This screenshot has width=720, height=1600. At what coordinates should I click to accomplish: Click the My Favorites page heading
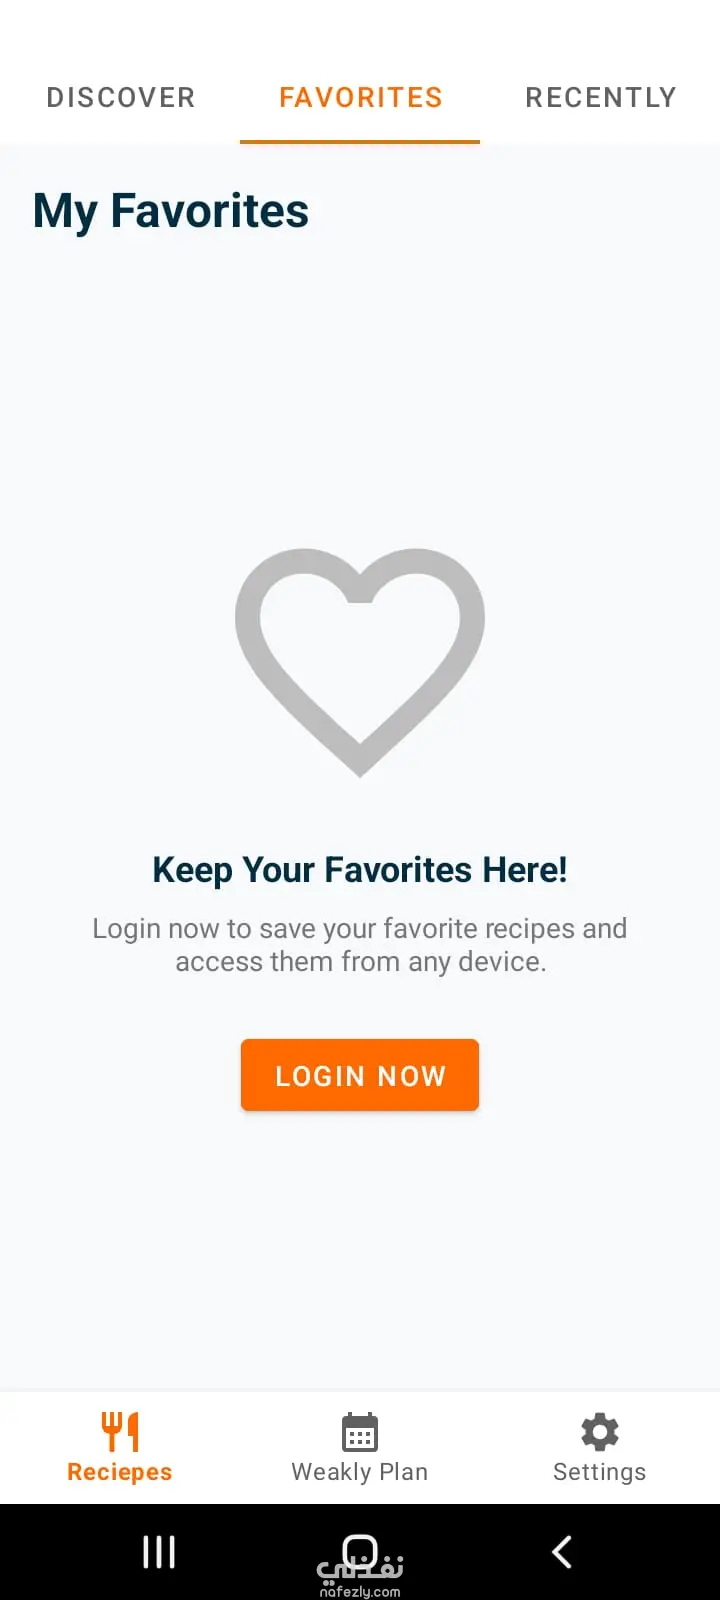point(171,212)
